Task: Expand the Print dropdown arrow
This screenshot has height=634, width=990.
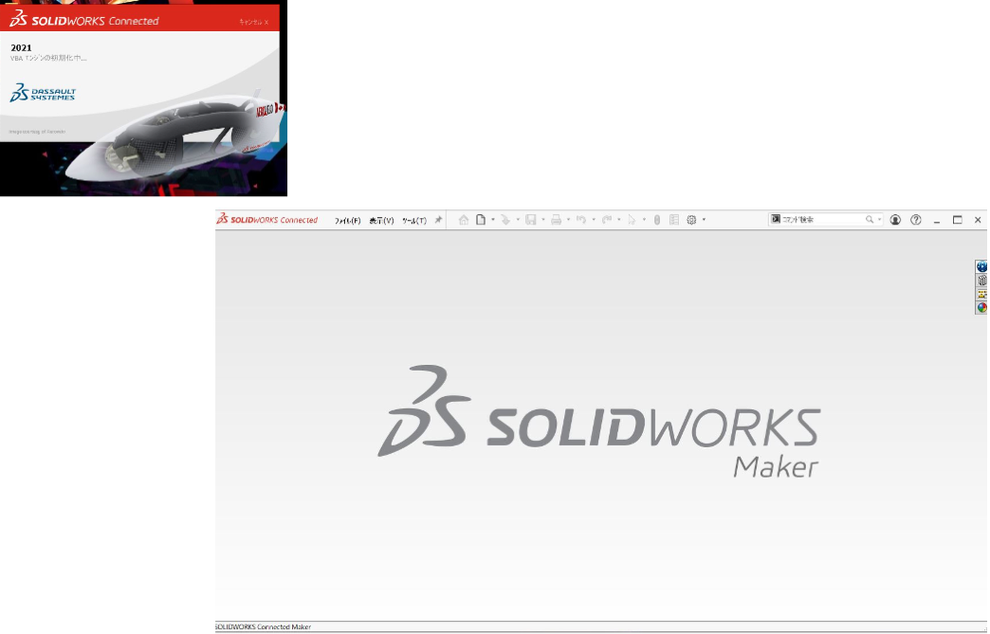Action: tap(568, 220)
